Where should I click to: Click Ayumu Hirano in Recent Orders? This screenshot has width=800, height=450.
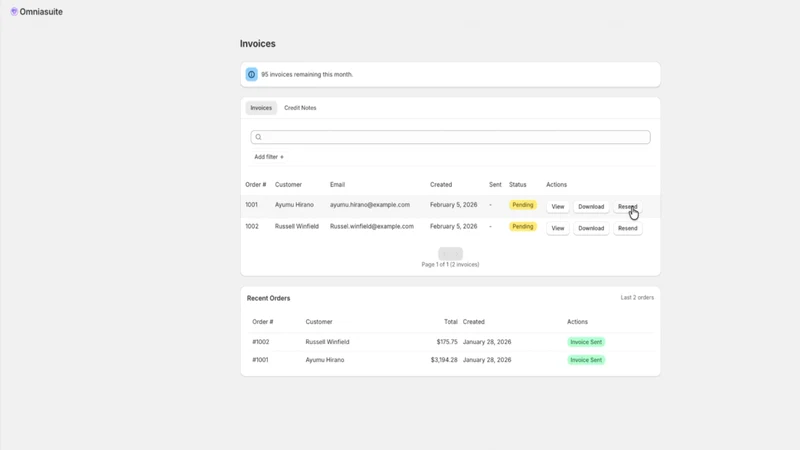[x=325, y=360]
